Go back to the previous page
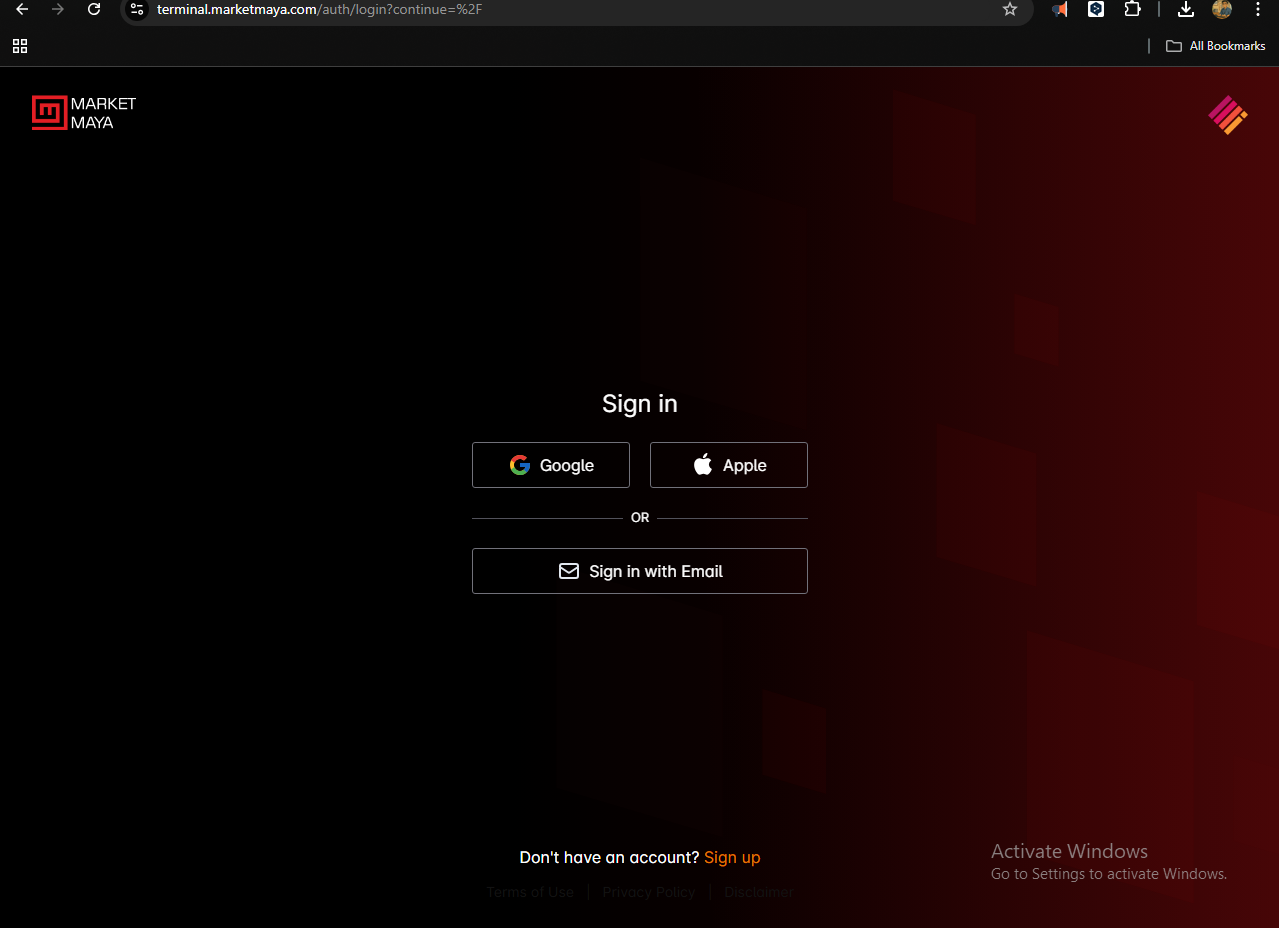 click(x=22, y=9)
